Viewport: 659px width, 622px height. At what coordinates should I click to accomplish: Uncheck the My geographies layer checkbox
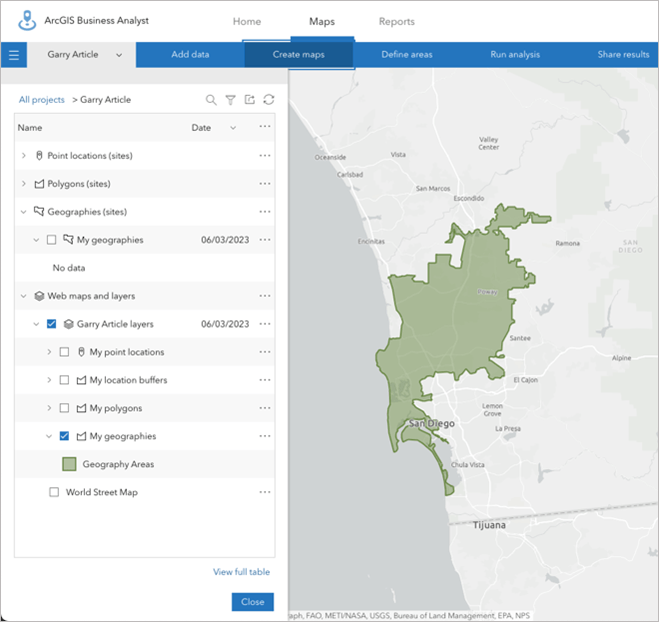(x=64, y=436)
